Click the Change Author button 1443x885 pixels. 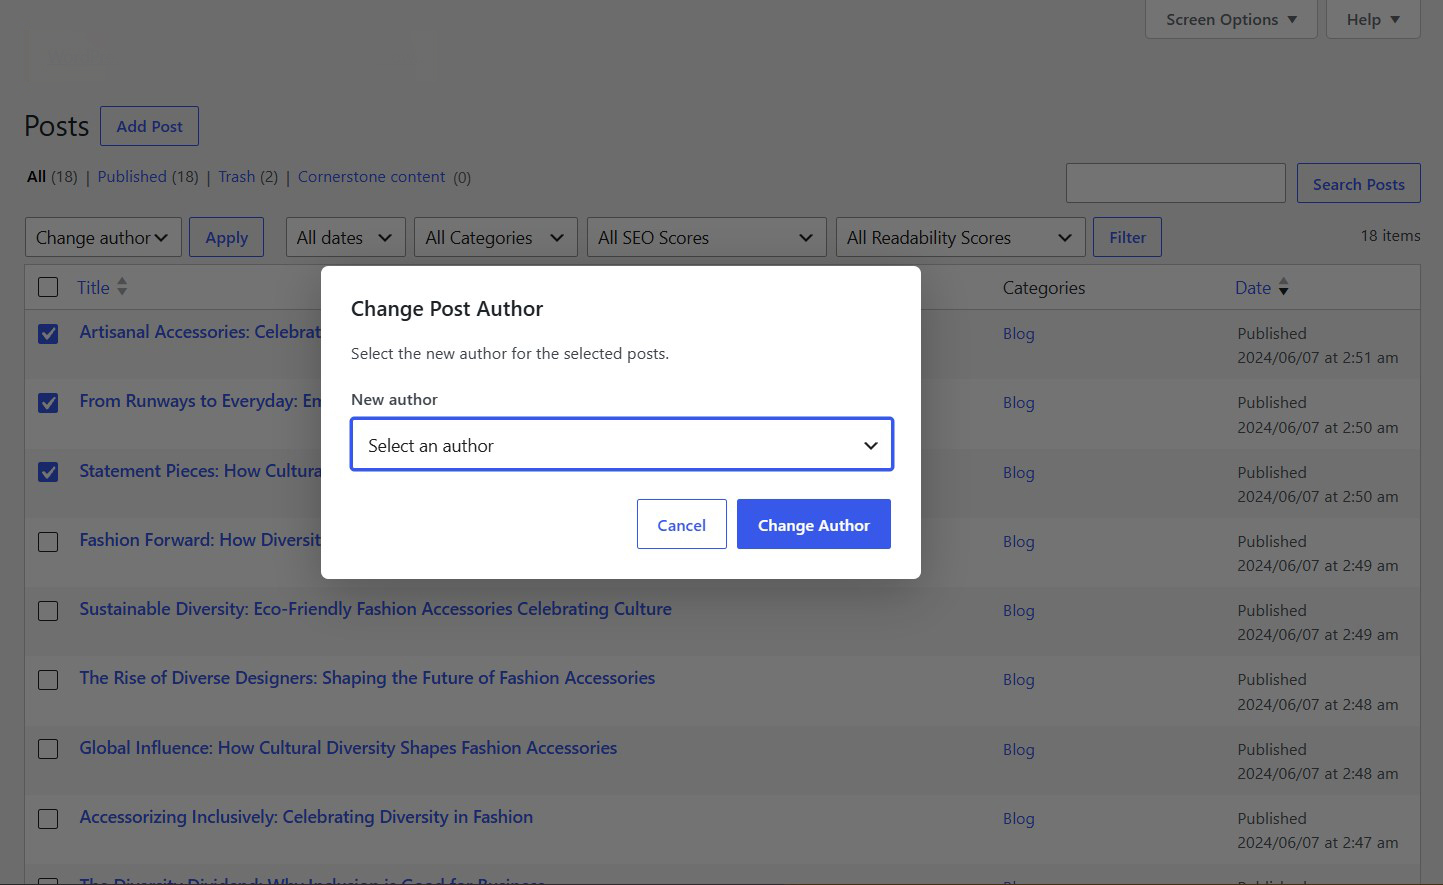(x=813, y=524)
